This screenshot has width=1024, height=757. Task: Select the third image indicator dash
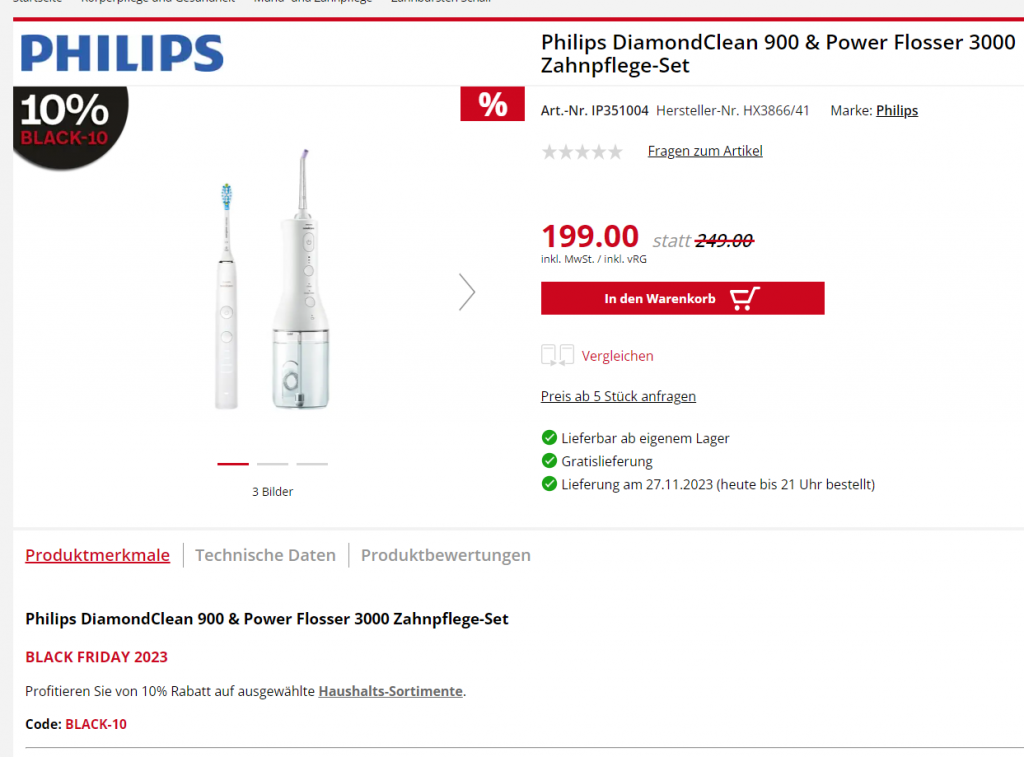click(312, 464)
